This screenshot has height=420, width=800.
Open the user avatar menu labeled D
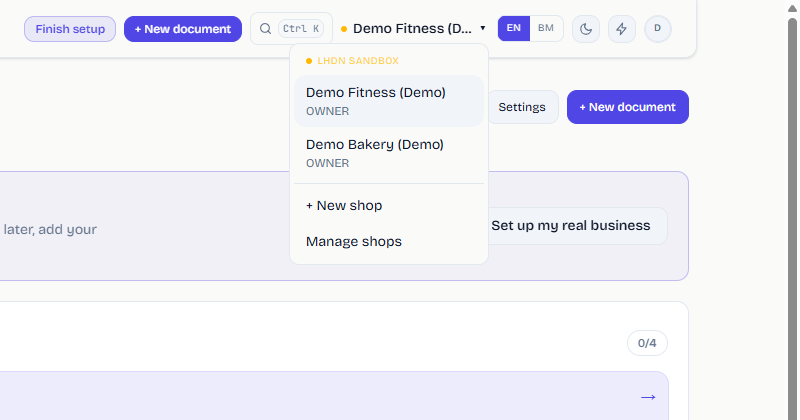[x=658, y=29]
